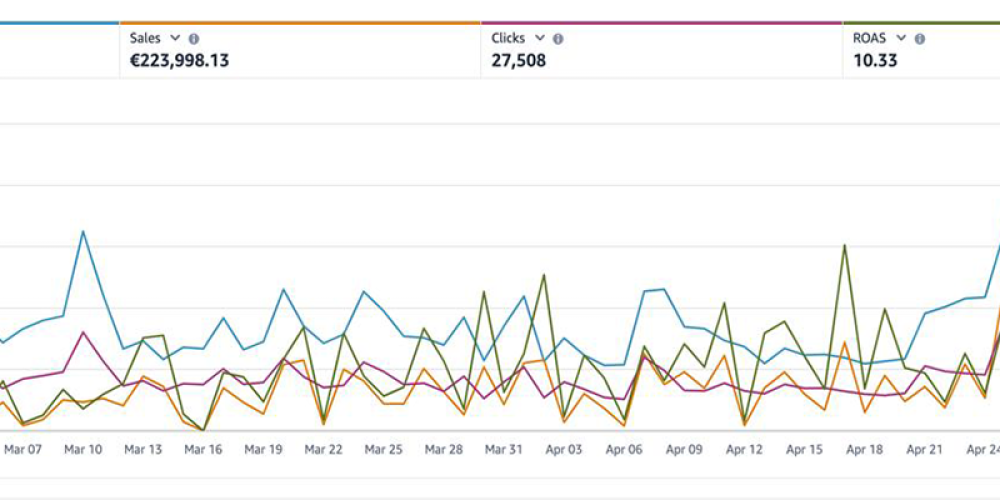Select the Clicks value 27,508
The image size is (1000, 500).
[x=518, y=60]
